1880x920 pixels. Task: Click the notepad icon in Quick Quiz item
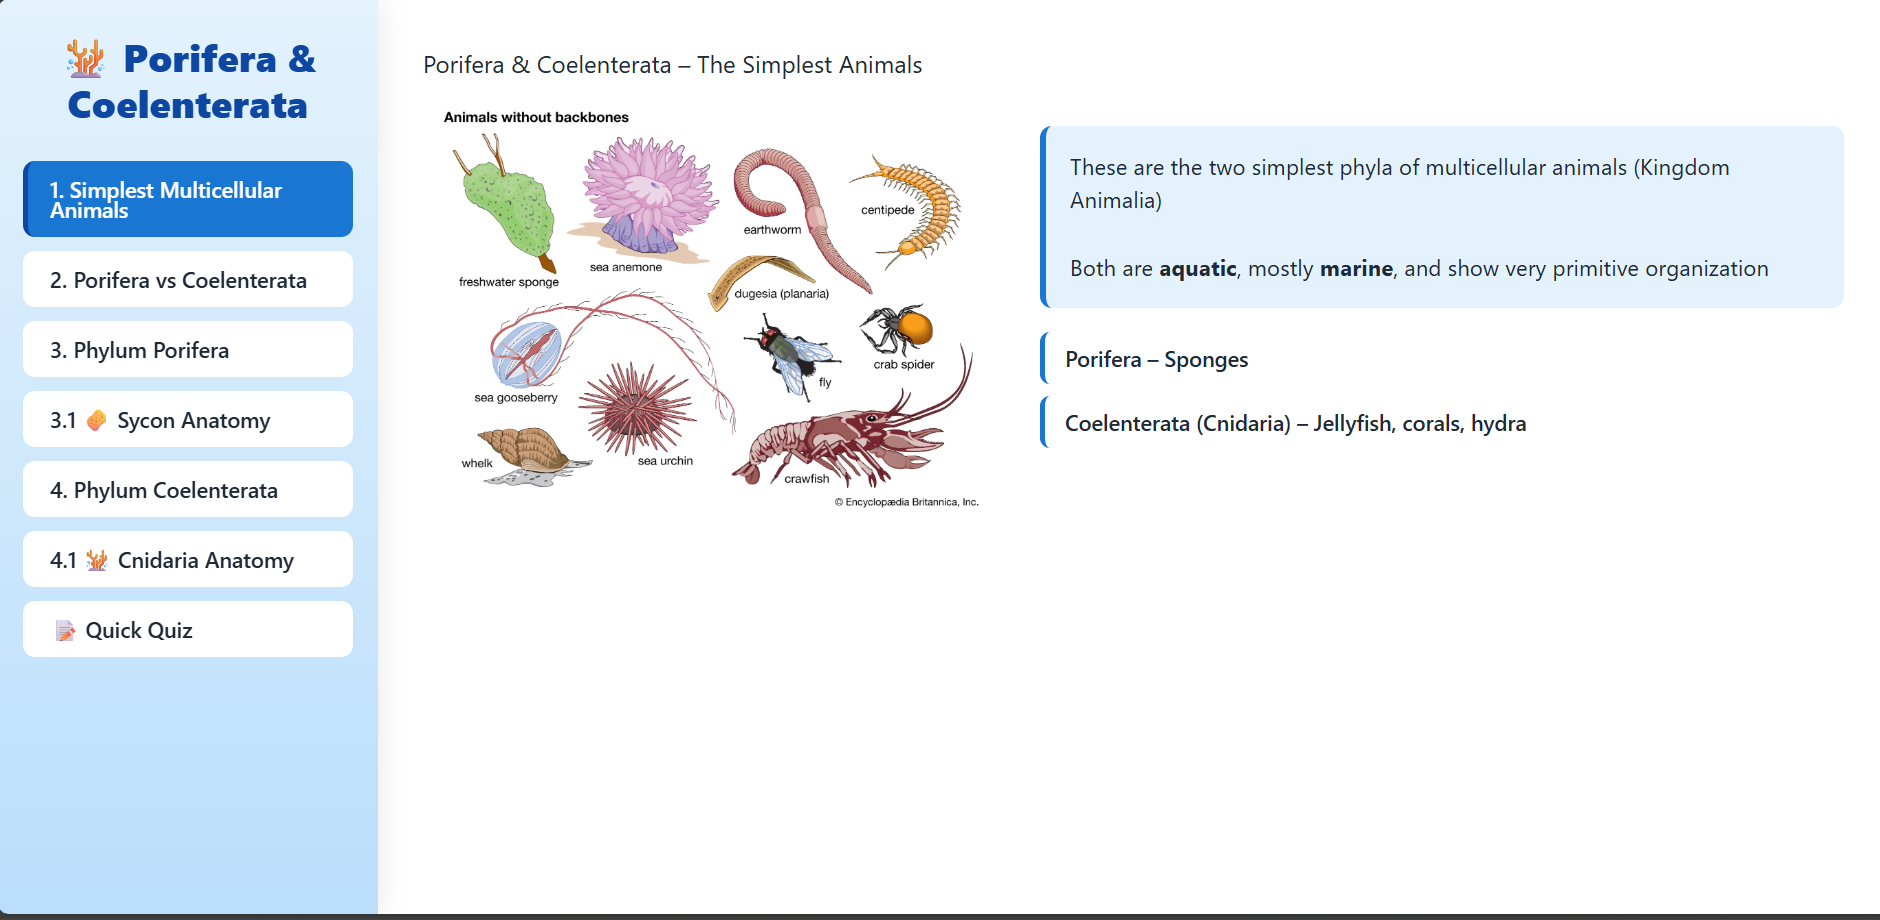65,631
